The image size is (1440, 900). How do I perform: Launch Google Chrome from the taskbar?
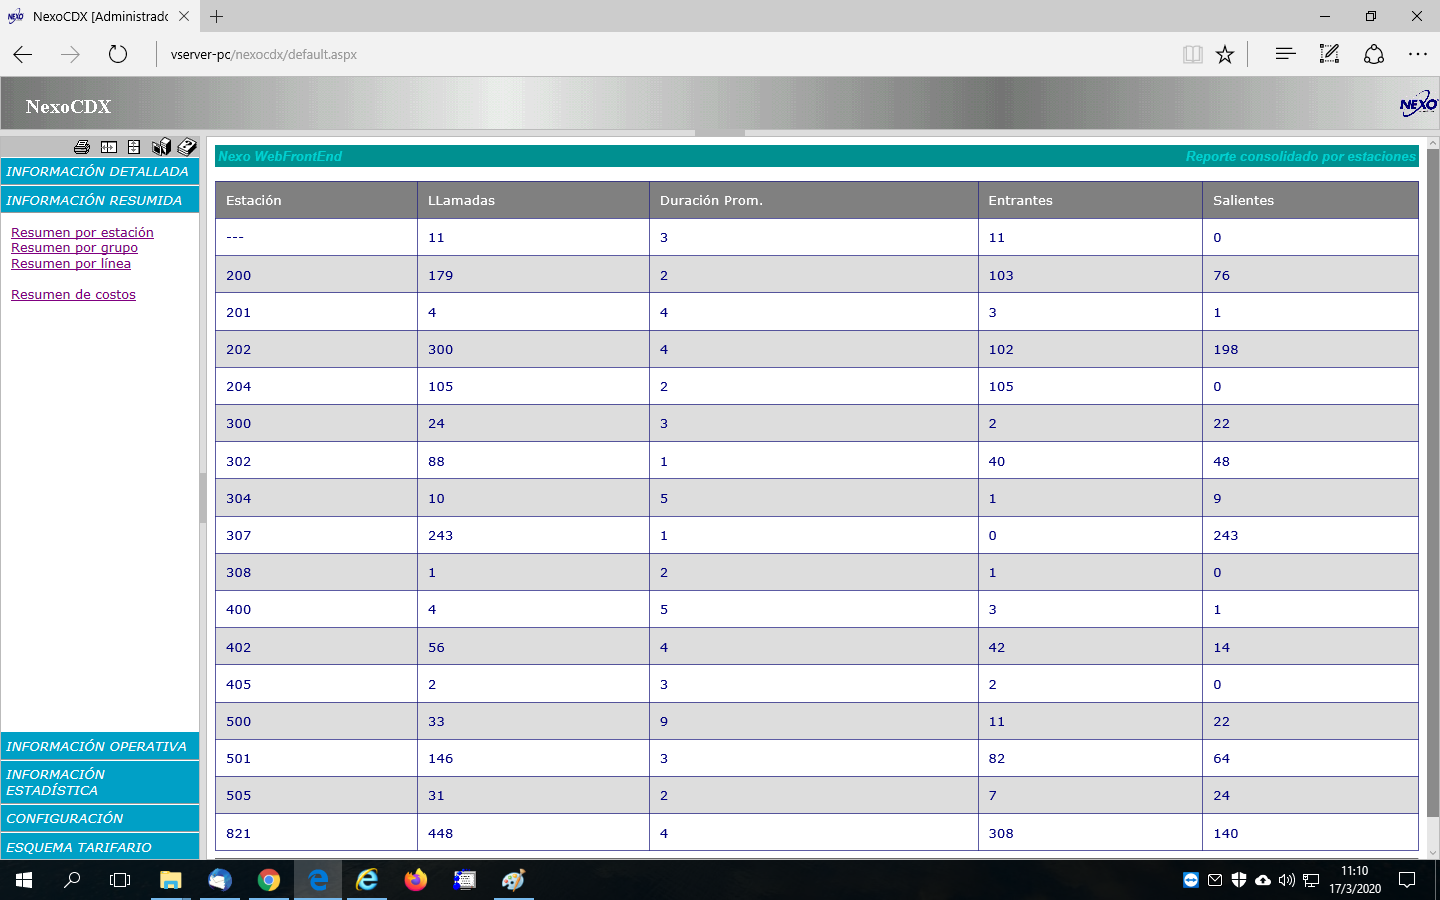268,880
